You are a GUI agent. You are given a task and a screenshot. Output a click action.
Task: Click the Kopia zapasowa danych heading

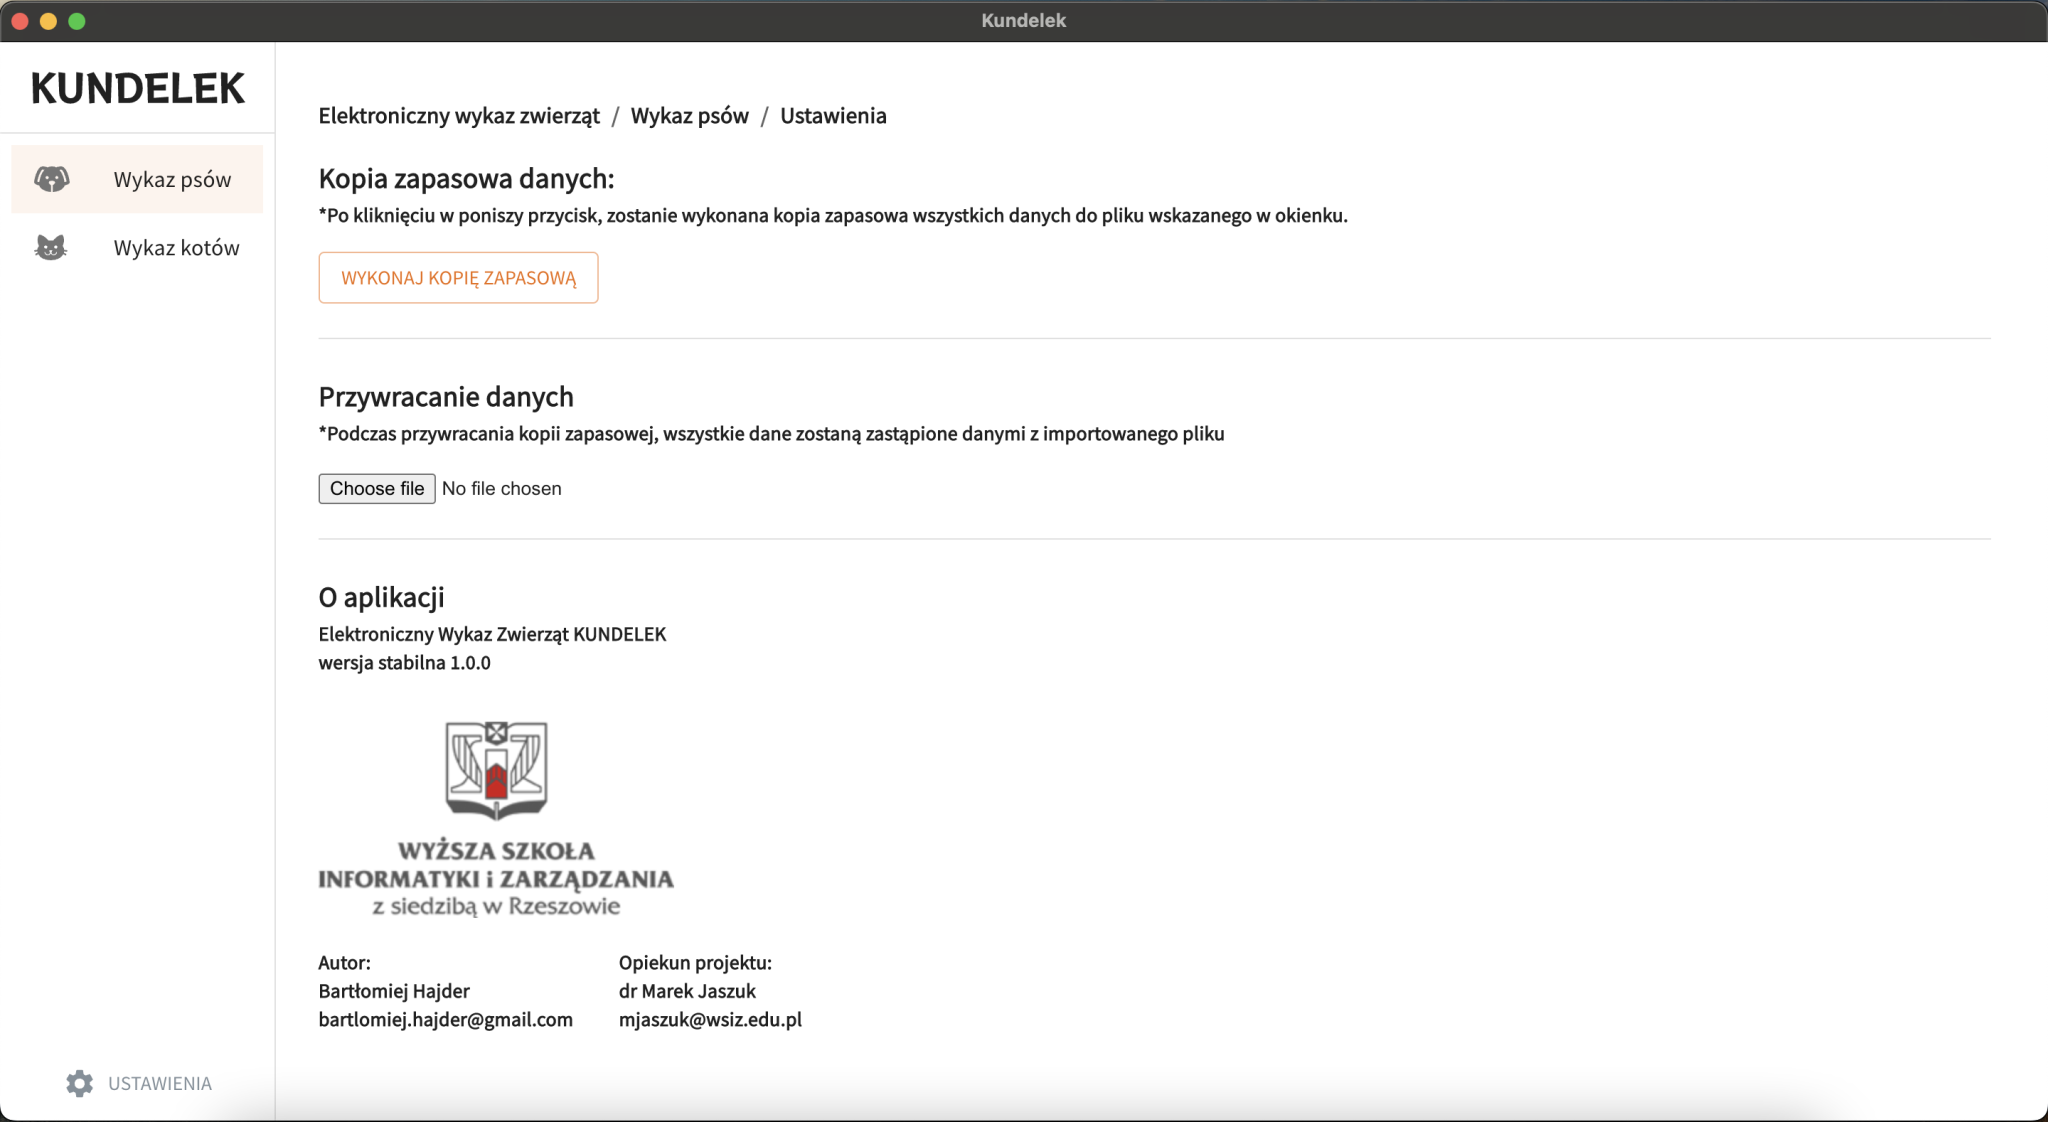466,179
